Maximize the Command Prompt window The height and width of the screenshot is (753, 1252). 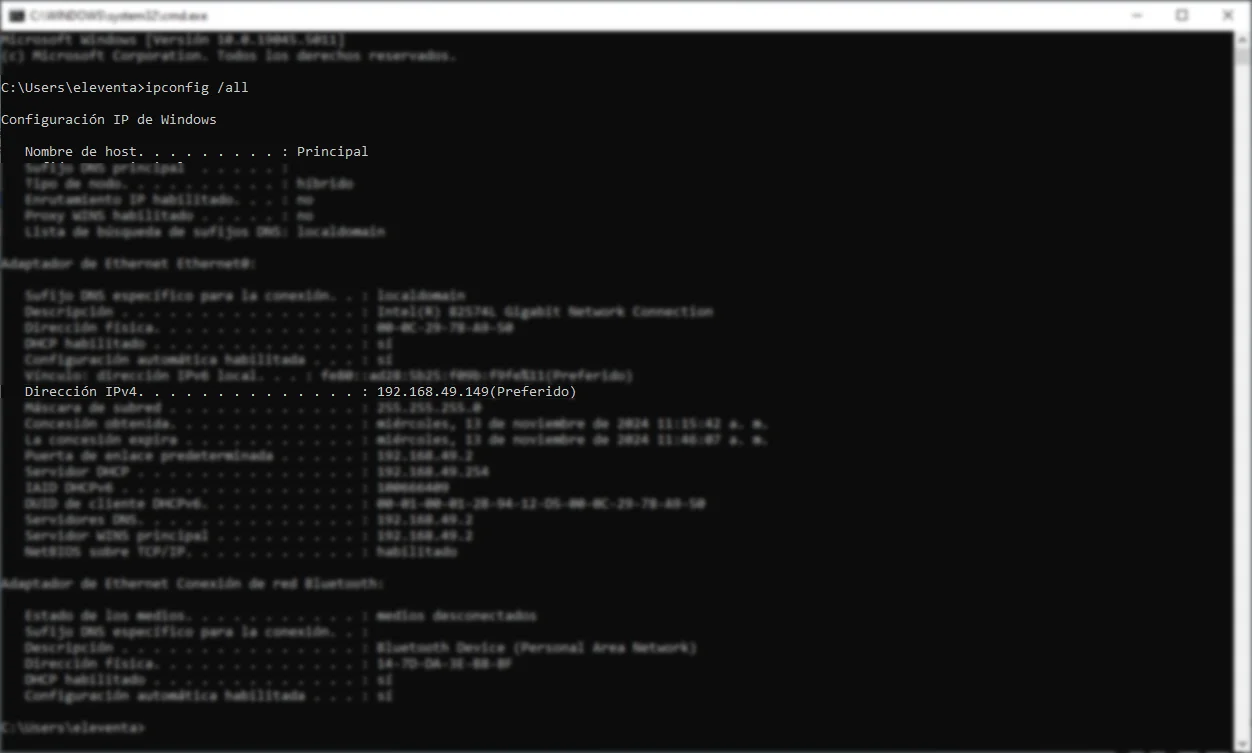[1182, 15]
